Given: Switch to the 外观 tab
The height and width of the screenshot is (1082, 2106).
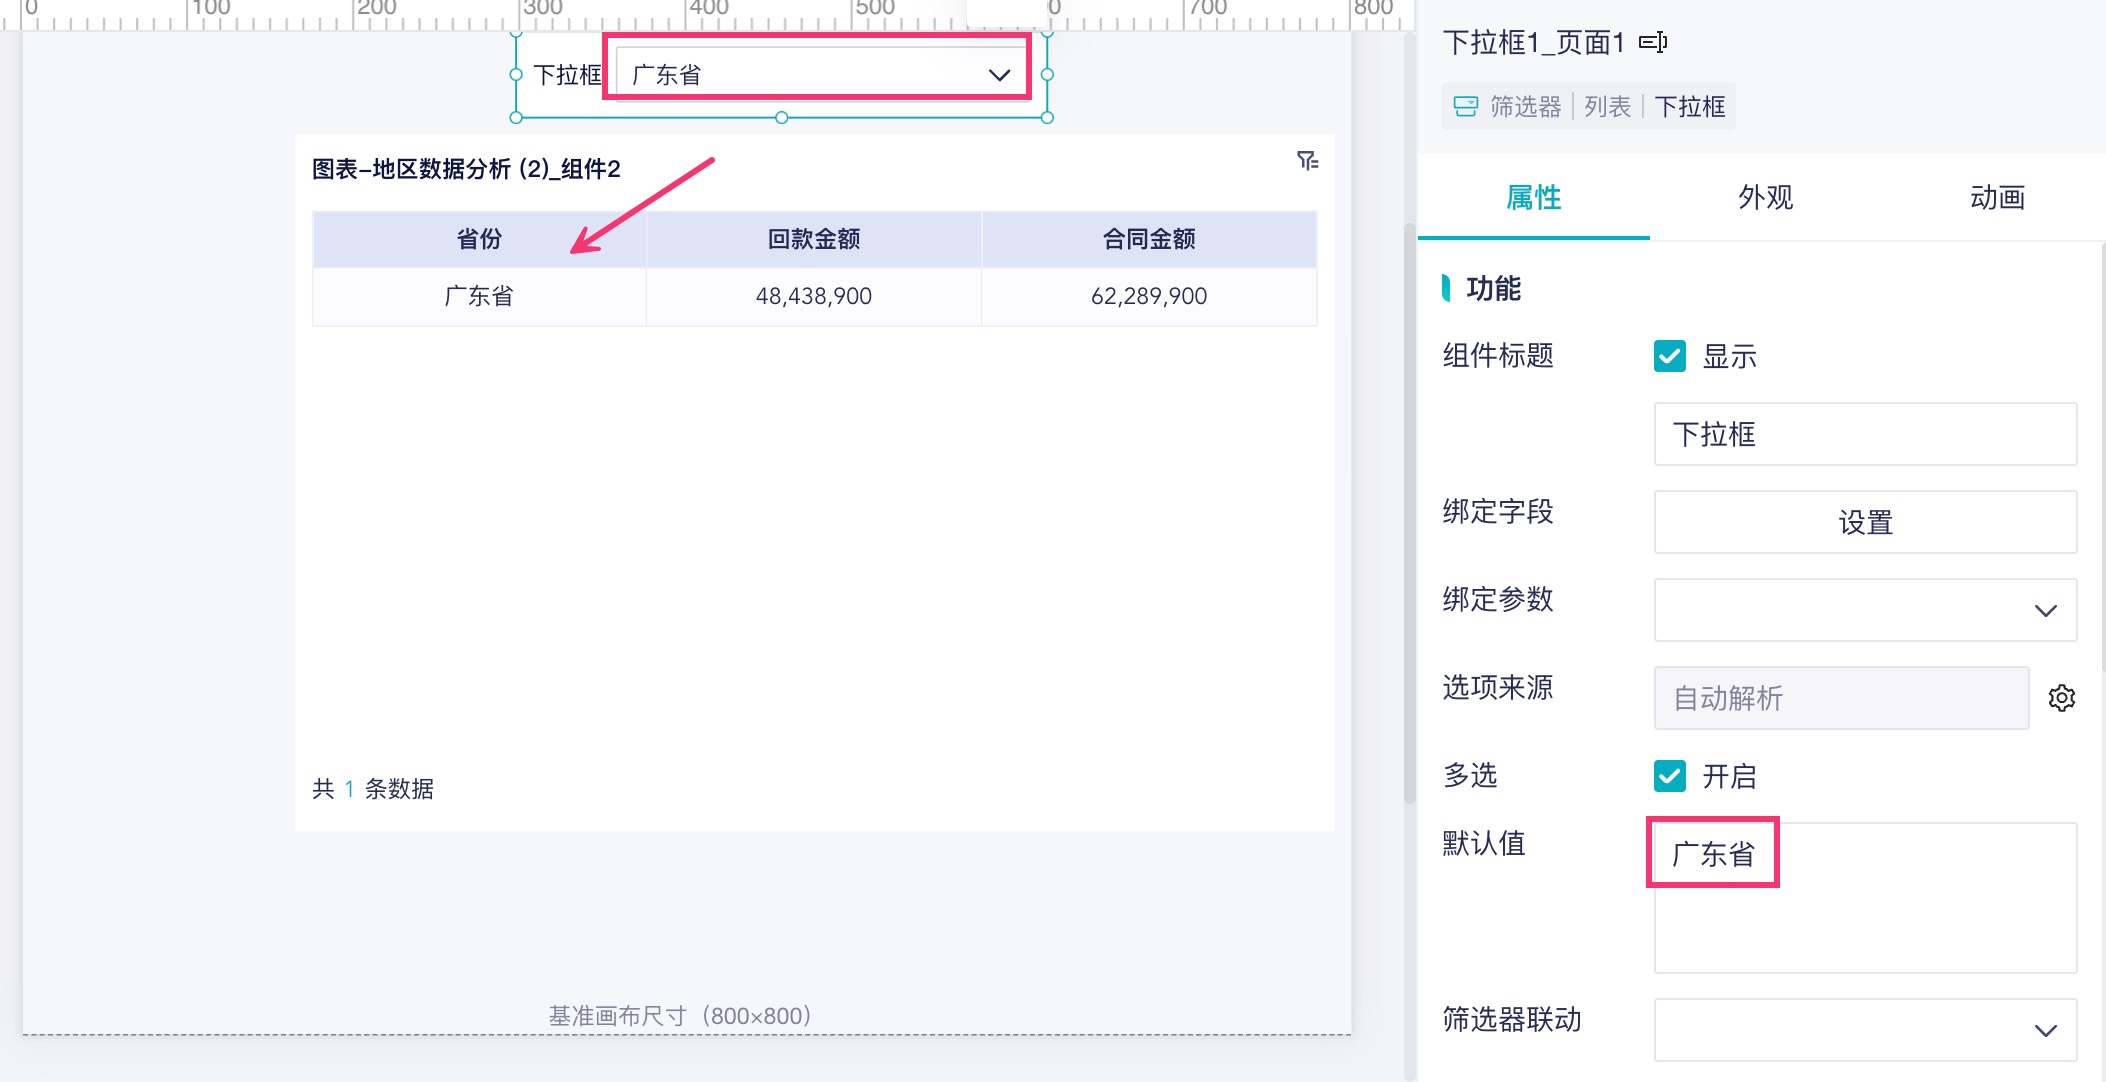Looking at the screenshot, I should 1765,198.
